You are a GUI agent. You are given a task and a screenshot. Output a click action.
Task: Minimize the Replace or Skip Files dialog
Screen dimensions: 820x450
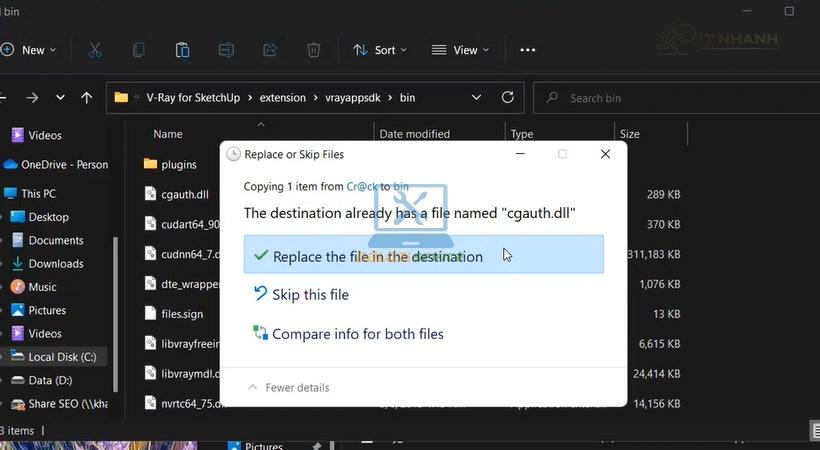pyautogui.click(x=520, y=154)
